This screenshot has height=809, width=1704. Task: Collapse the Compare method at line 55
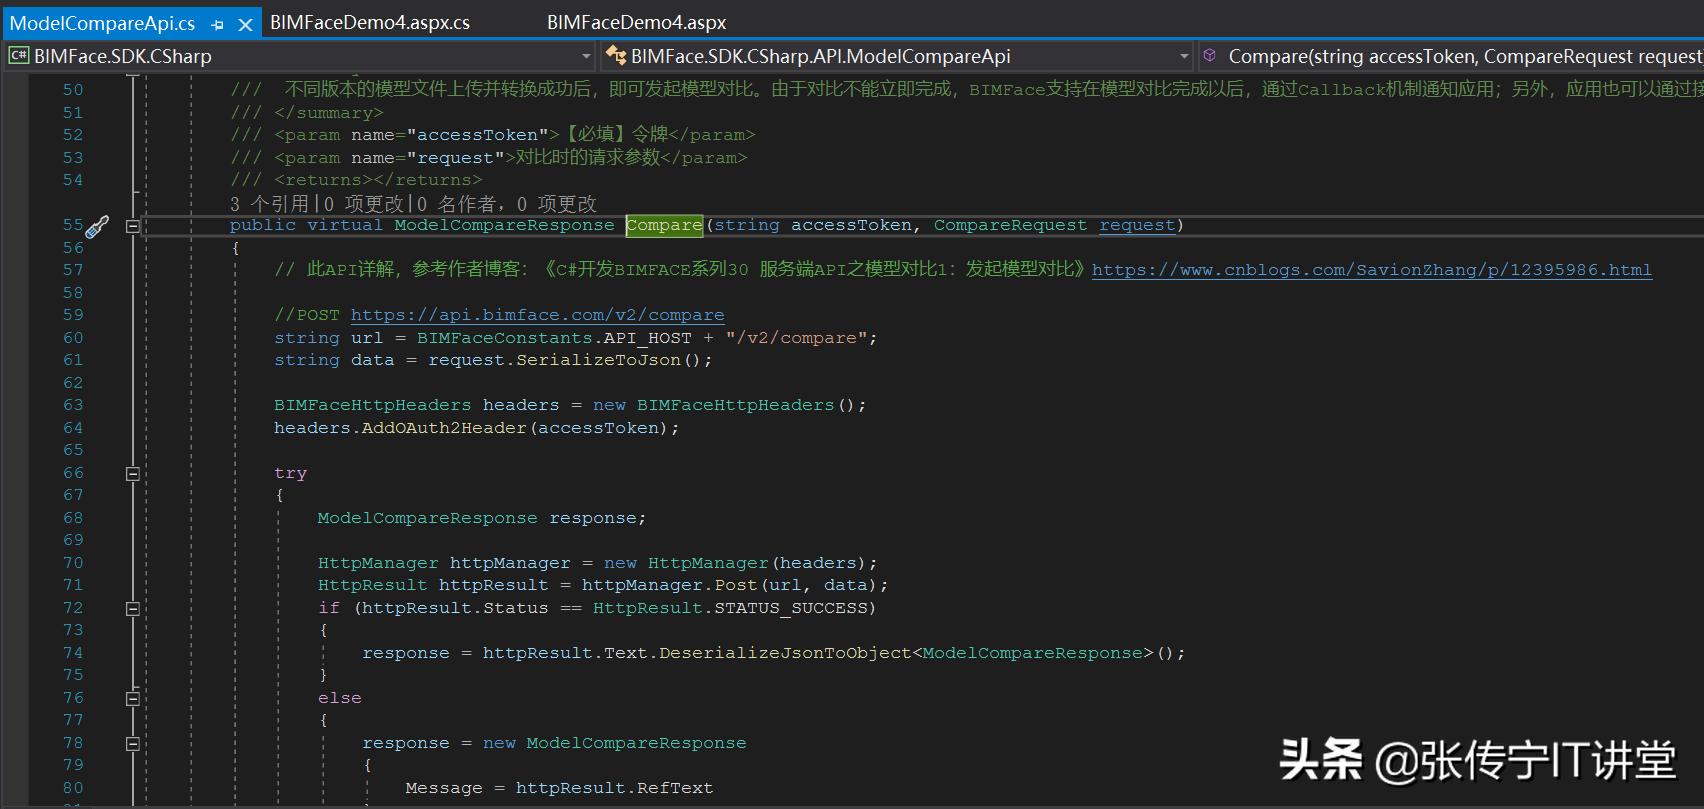132,226
